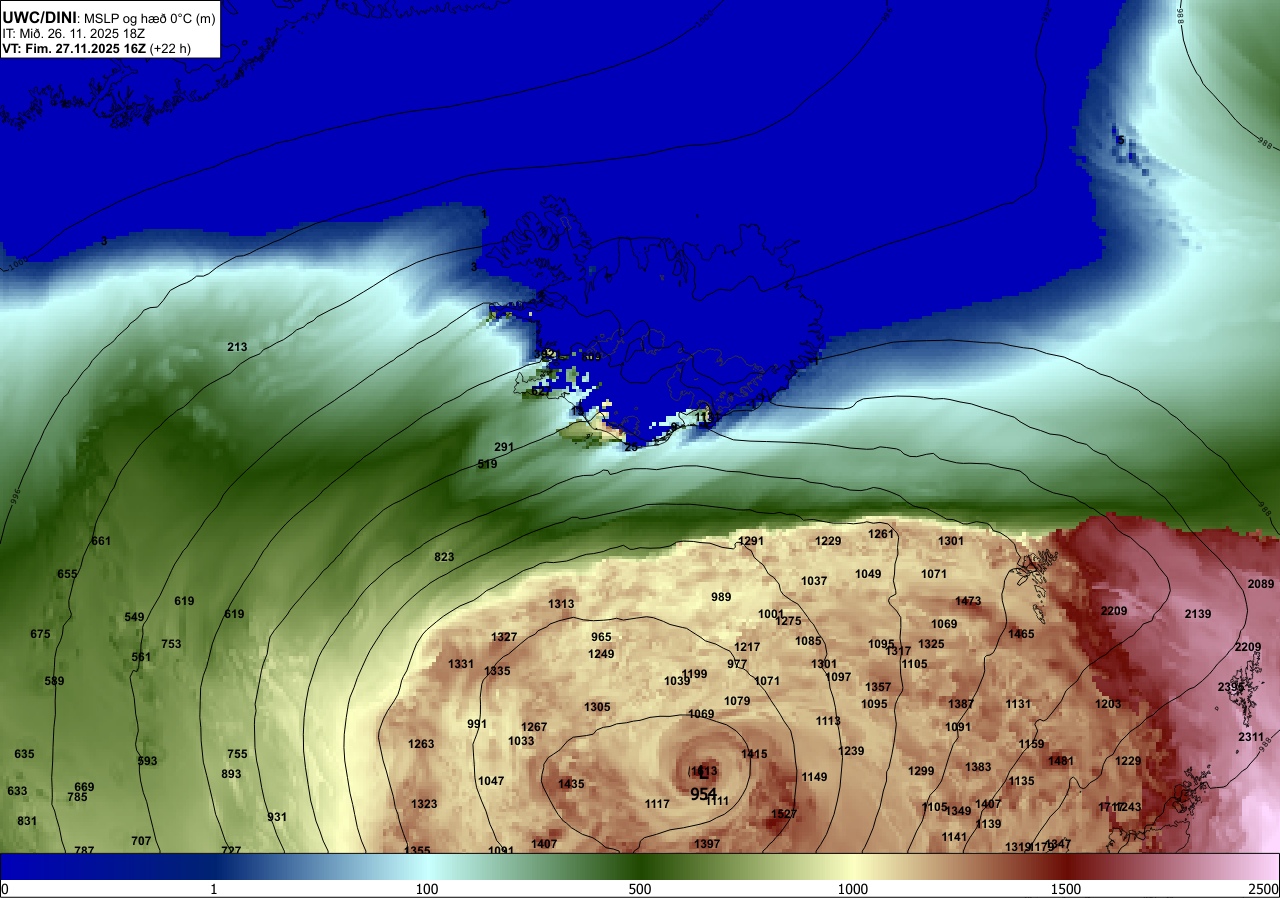Click the height value 291
Image resolution: width=1280 pixels, height=898 pixels.
[504, 447]
